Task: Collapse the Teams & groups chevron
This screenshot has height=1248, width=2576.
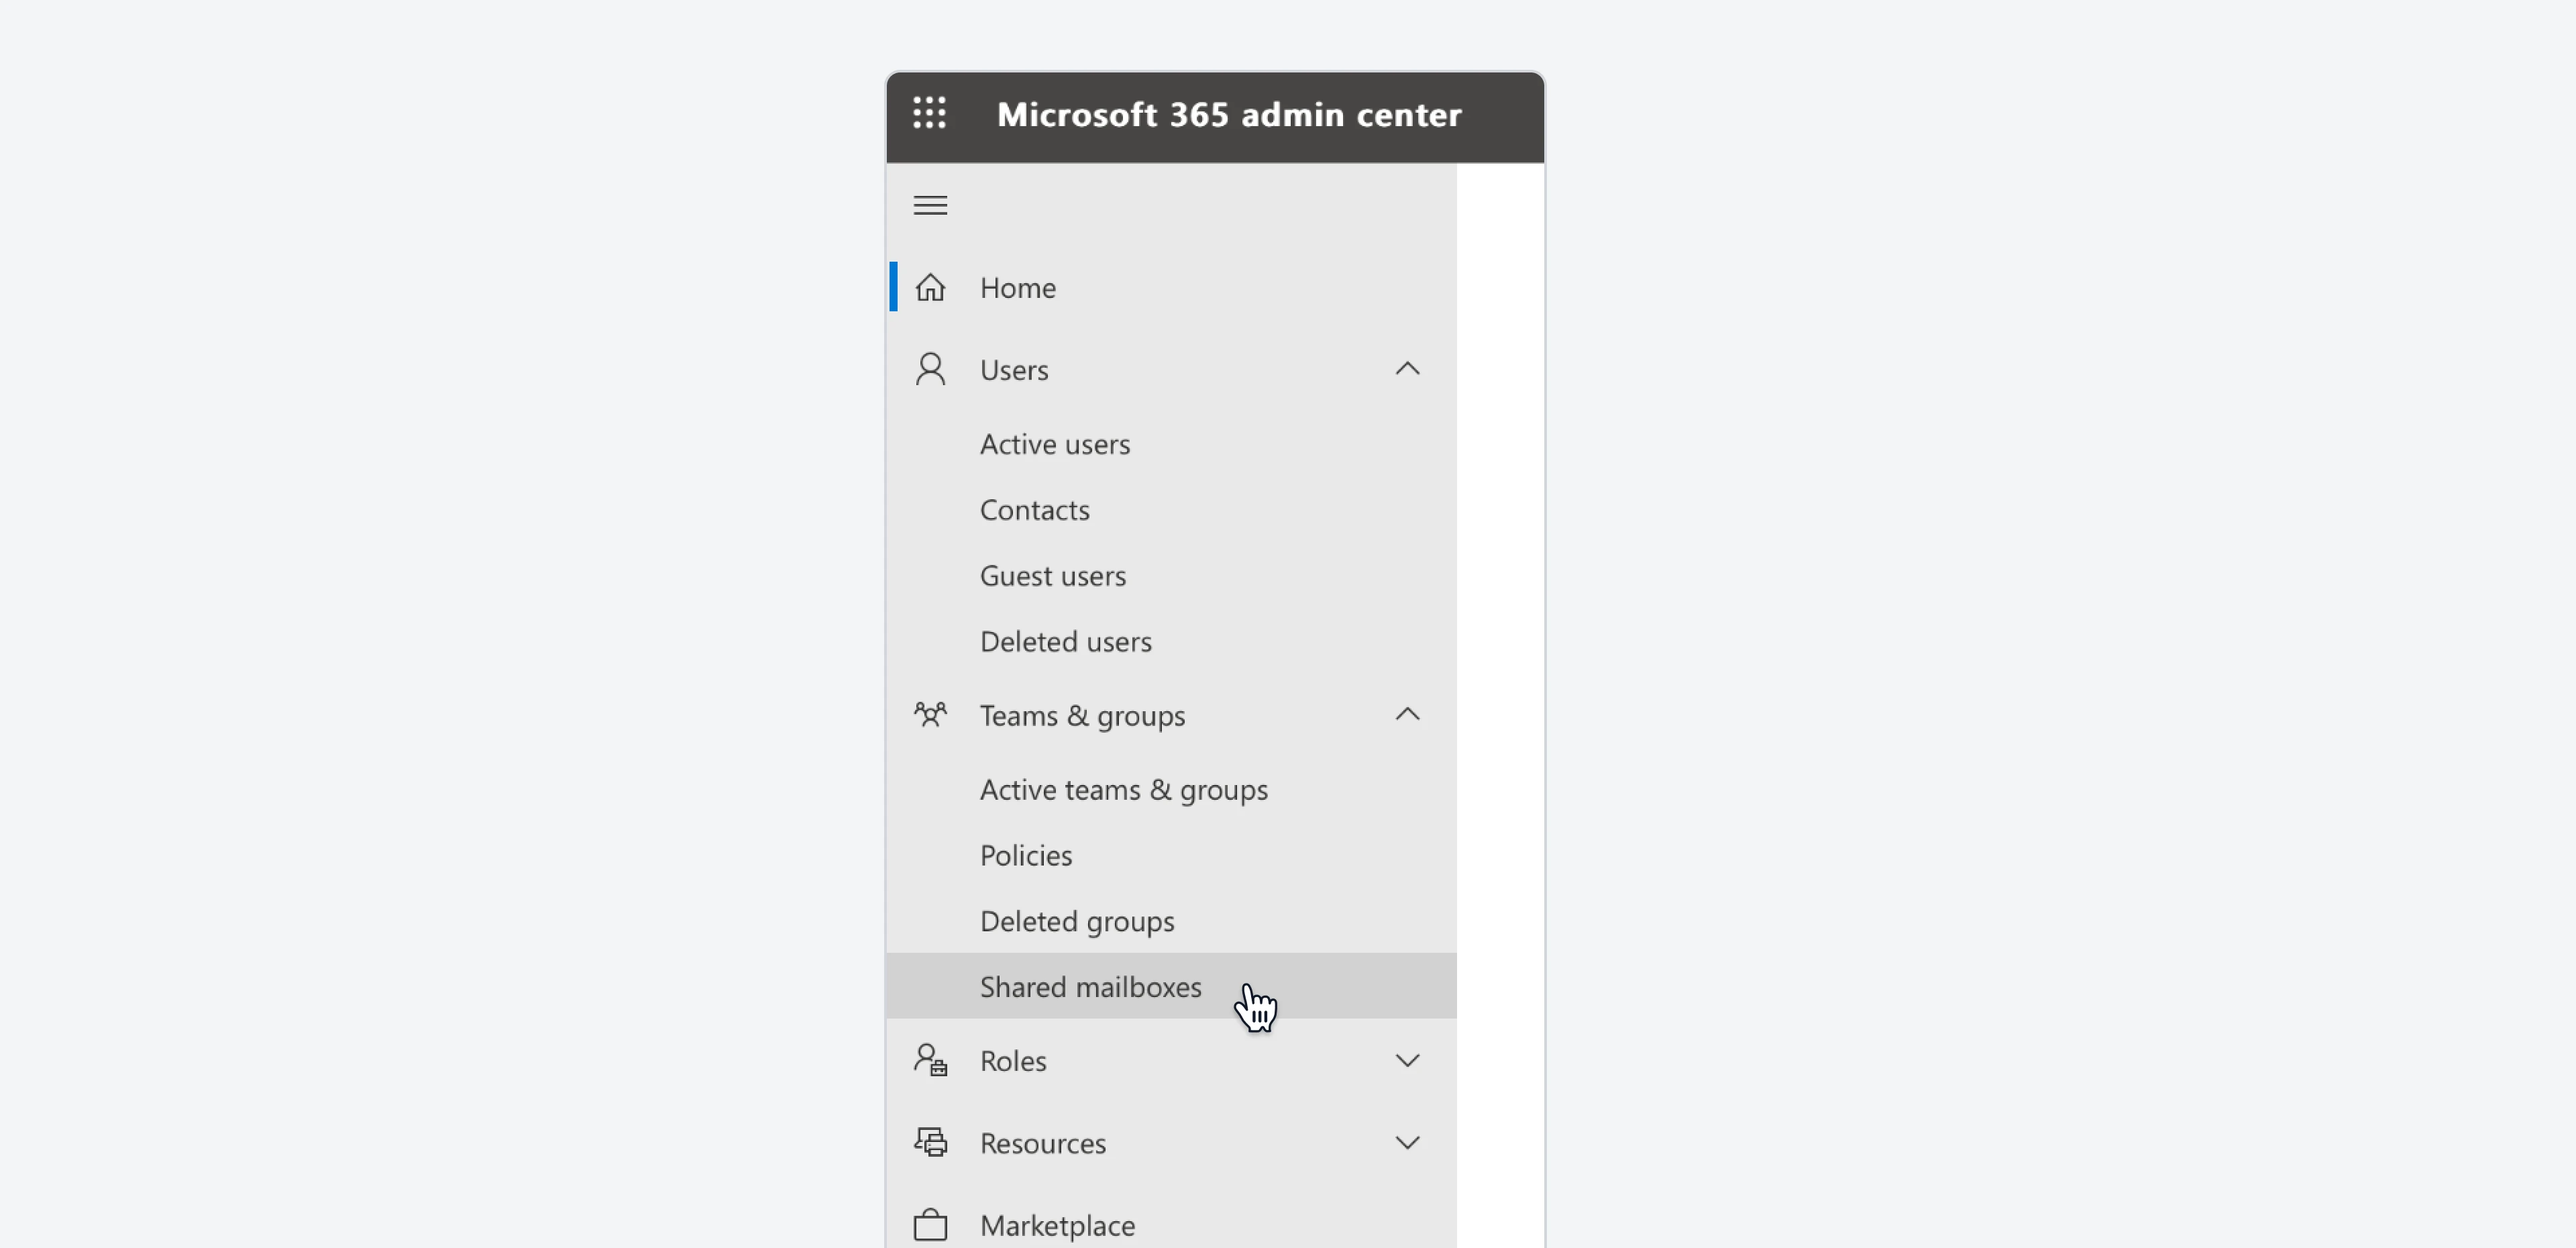Action: tap(1407, 715)
